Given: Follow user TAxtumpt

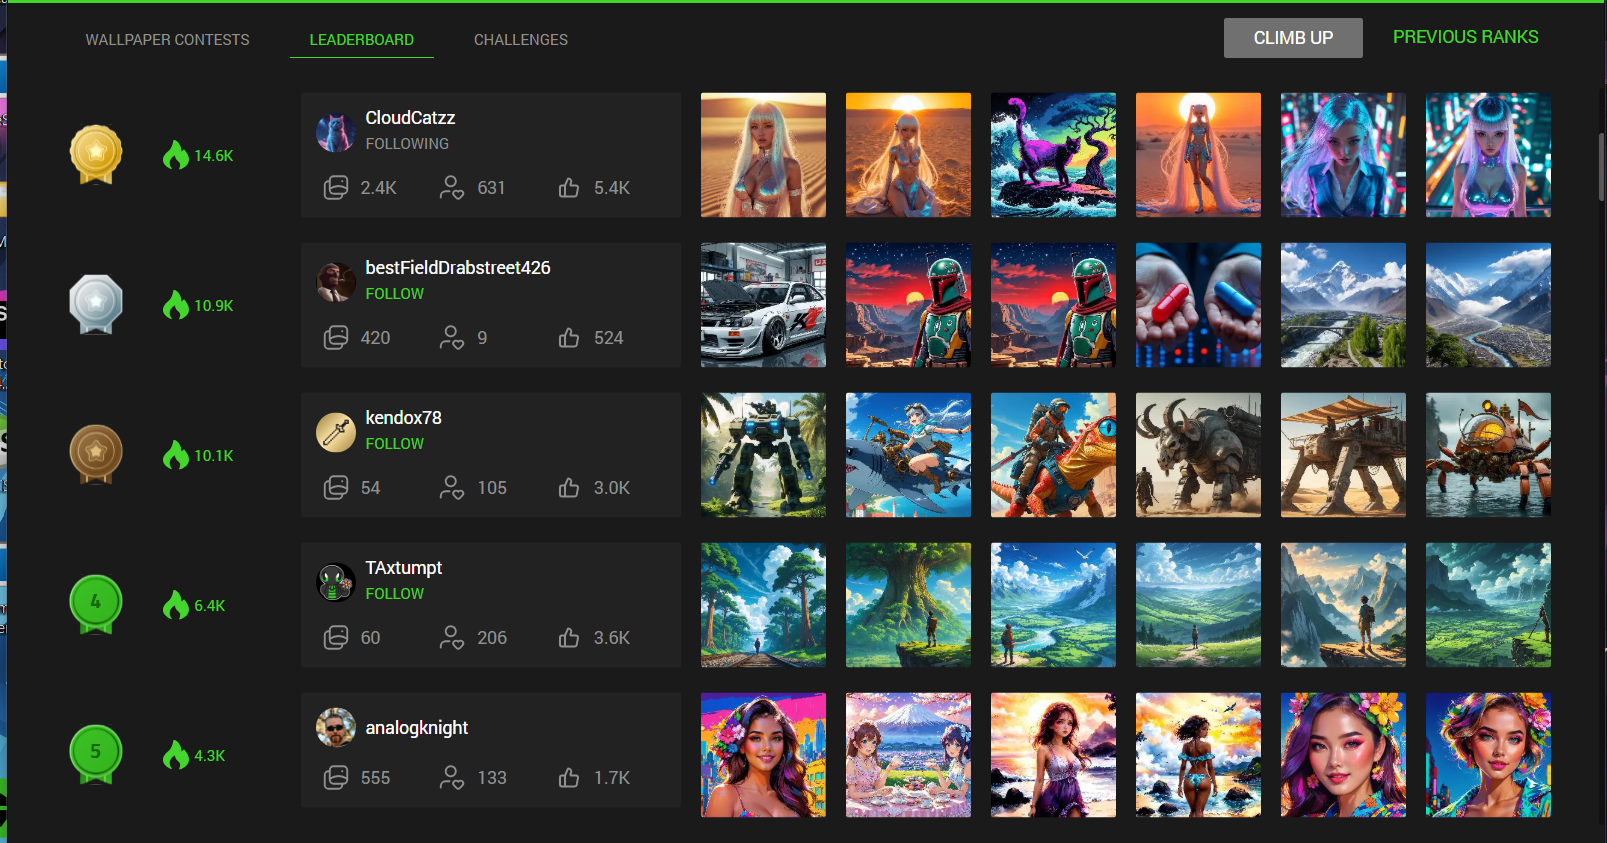Looking at the screenshot, I should pos(394,594).
